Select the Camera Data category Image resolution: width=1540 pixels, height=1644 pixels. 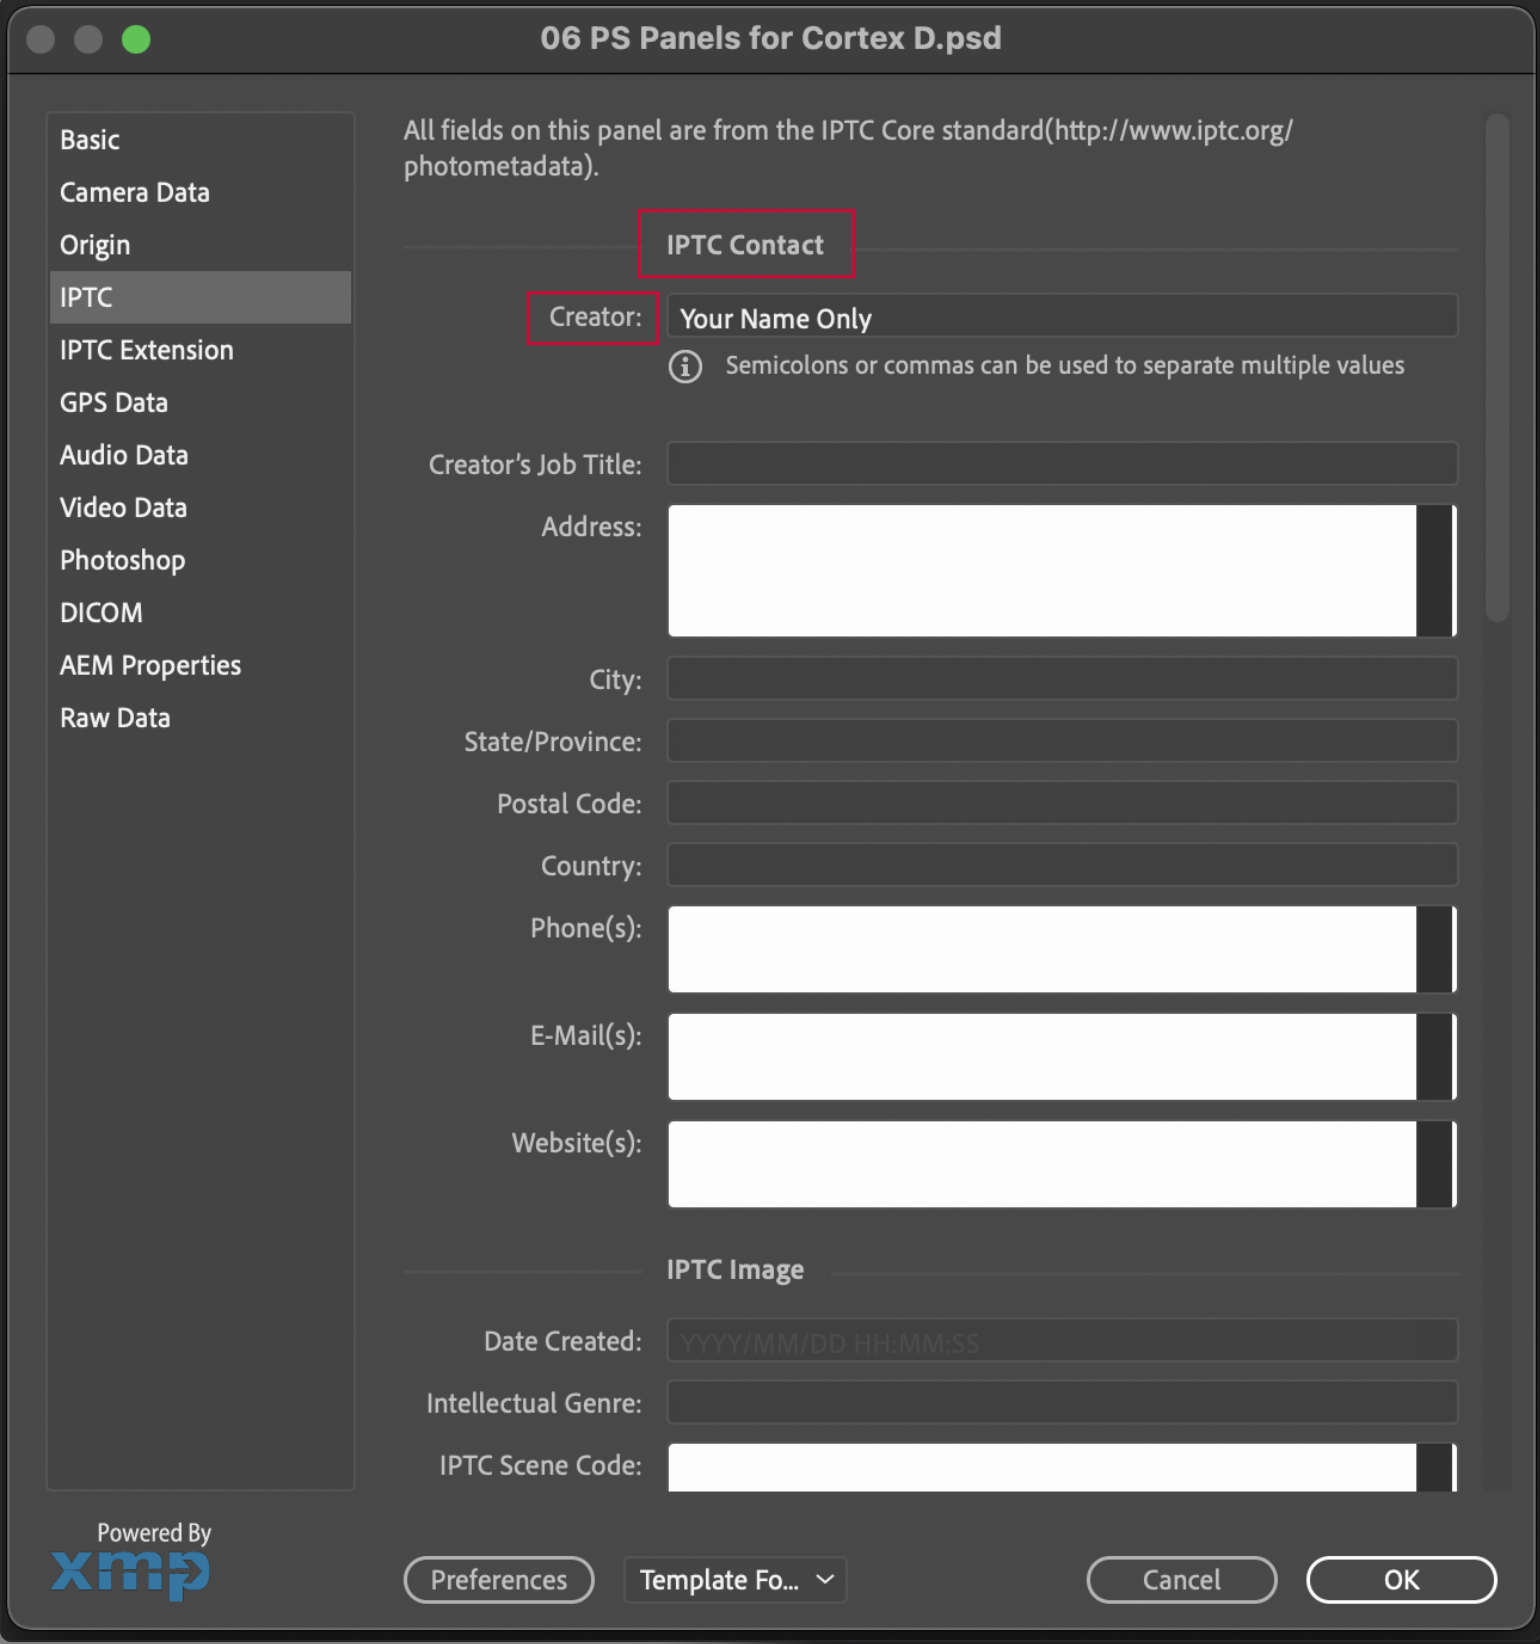pyautogui.click(x=200, y=192)
